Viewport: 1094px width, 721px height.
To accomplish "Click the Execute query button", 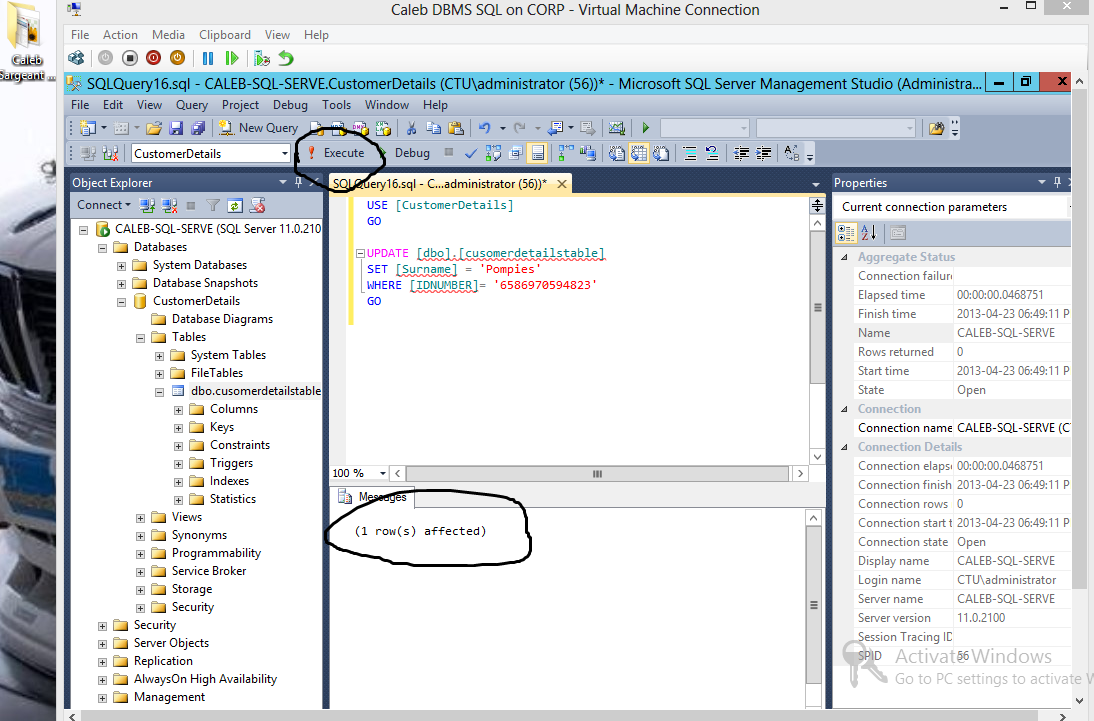I will [x=337, y=153].
